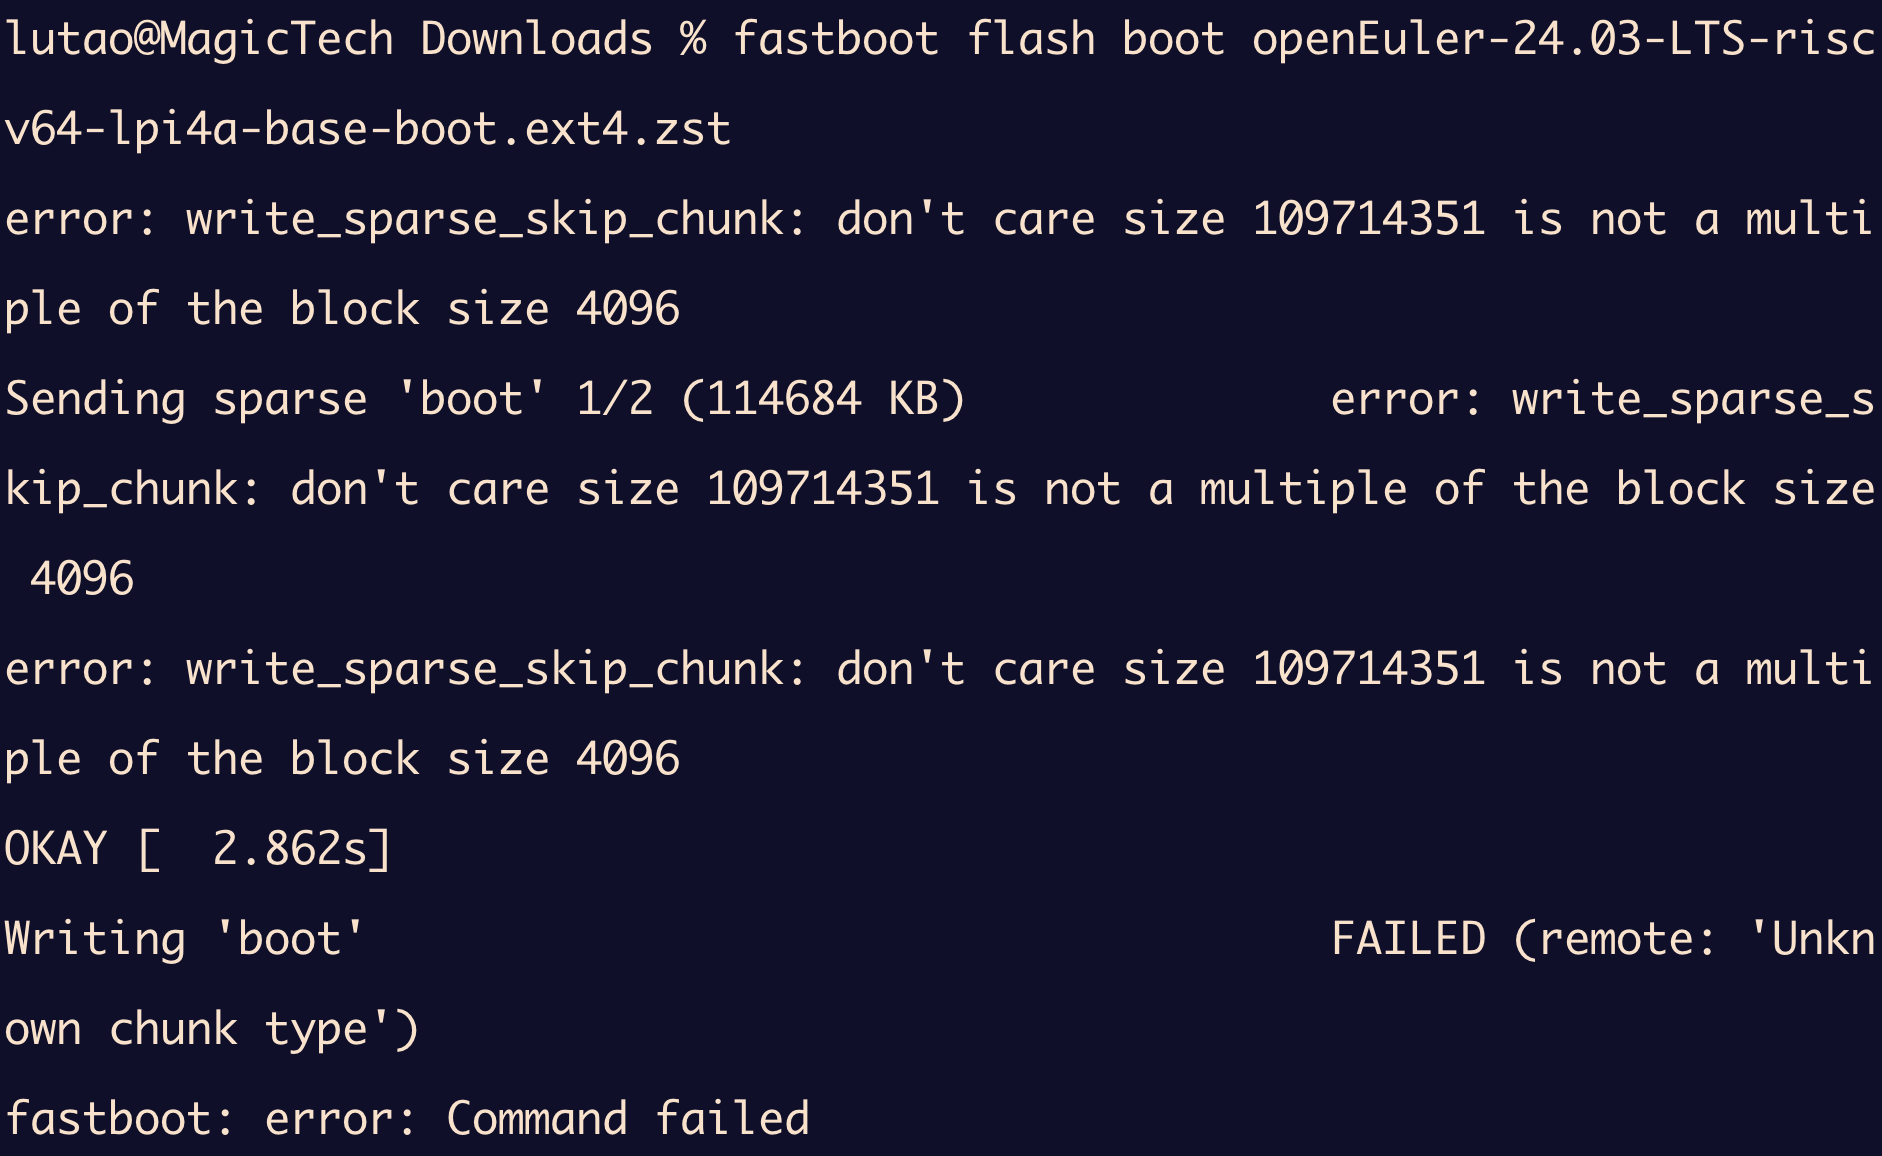Click the Command failed message
The height and width of the screenshot is (1156, 1882).
pyautogui.click(x=627, y=1120)
